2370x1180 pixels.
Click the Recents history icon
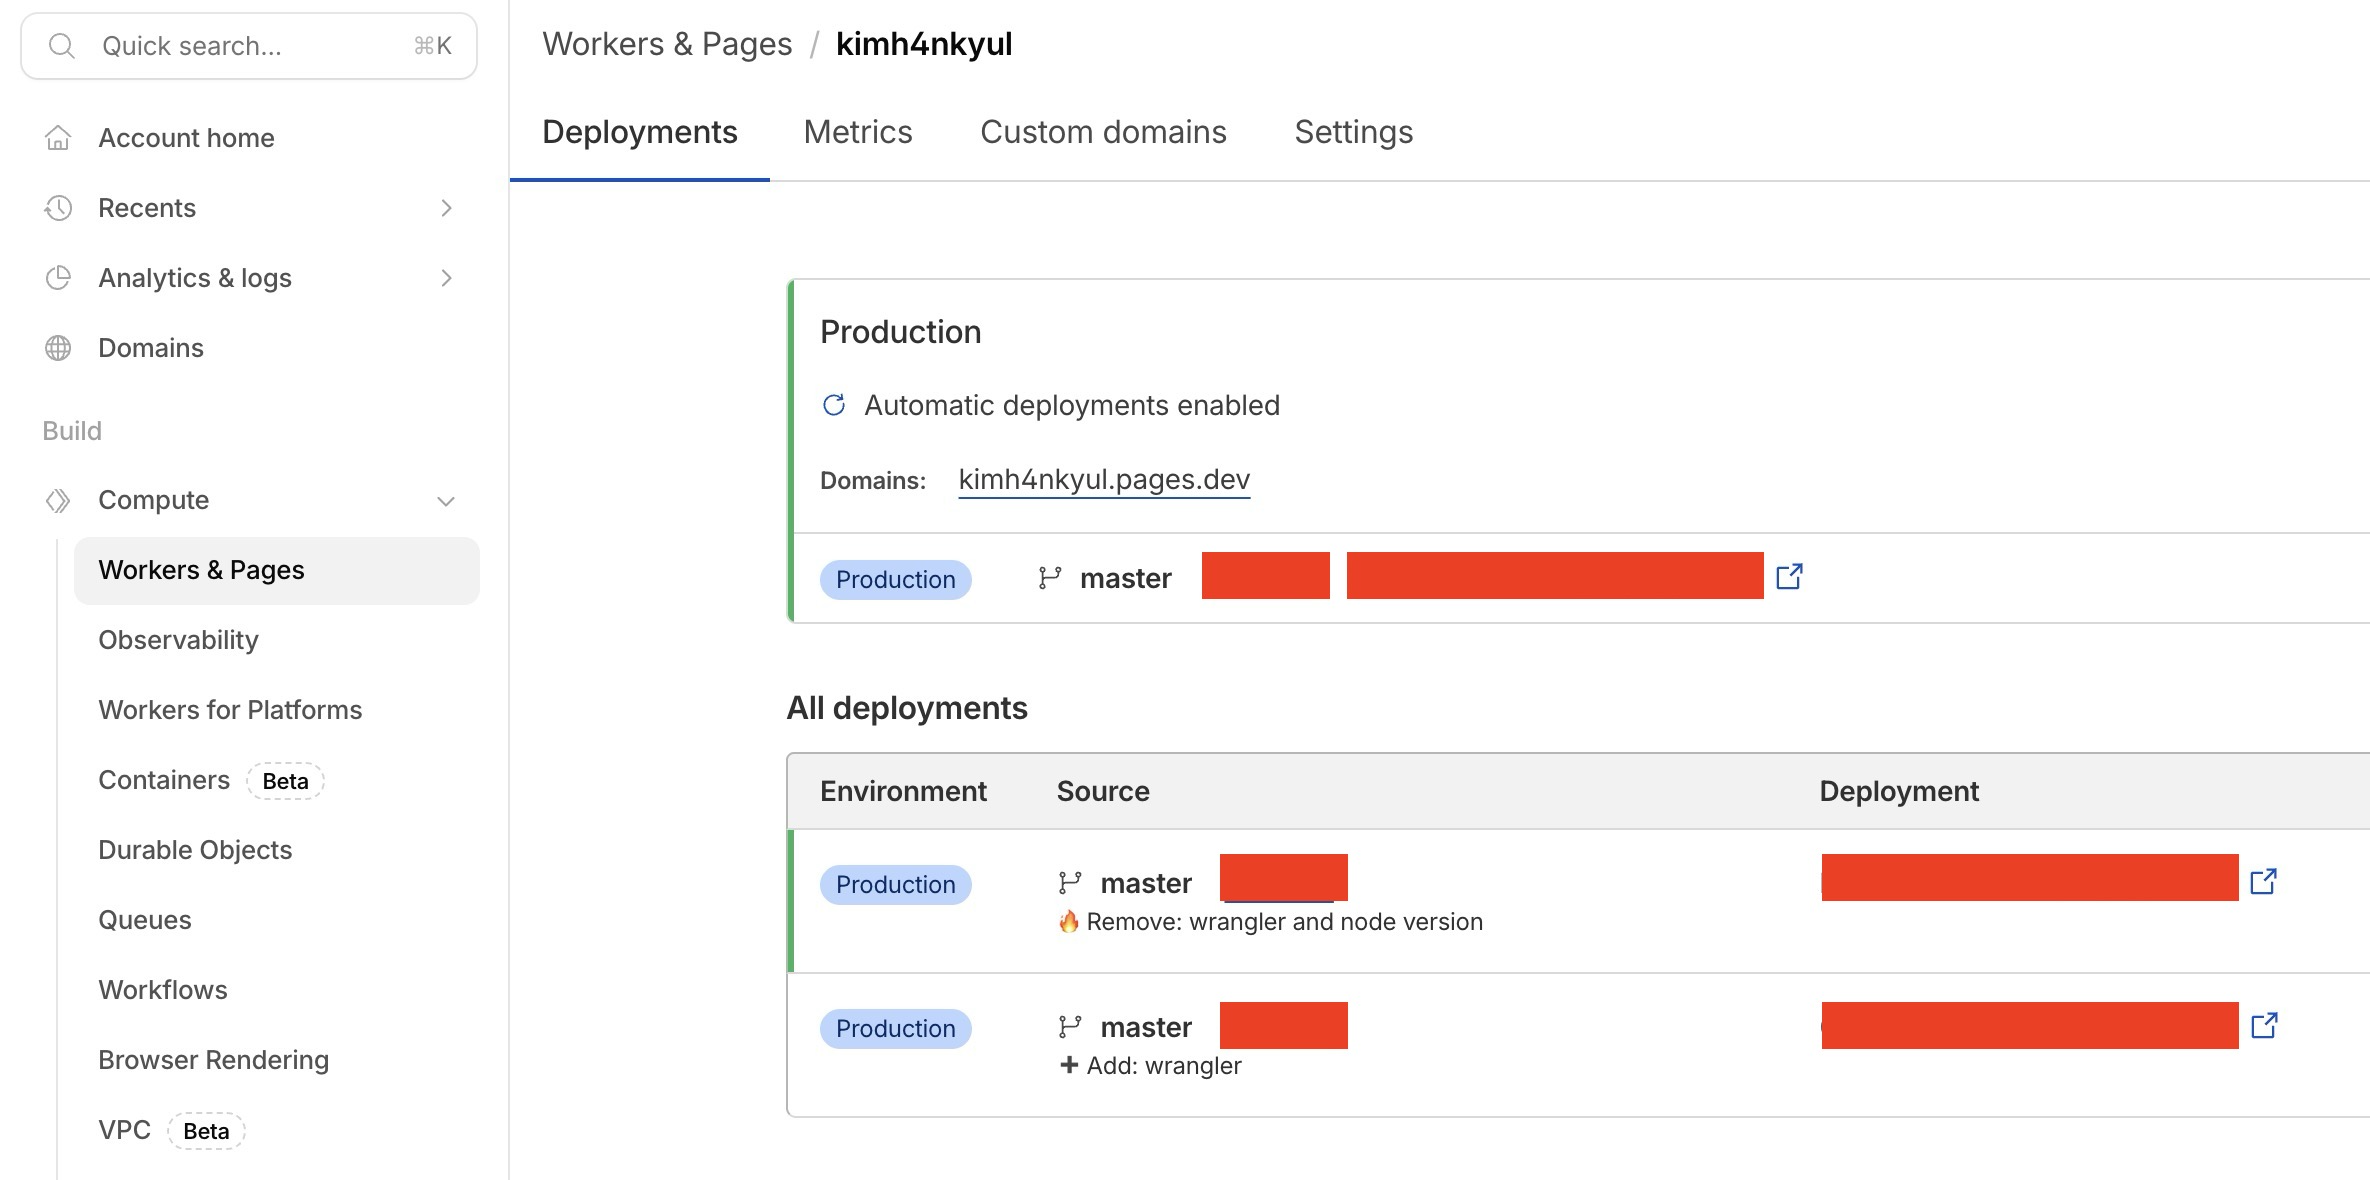click(x=58, y=207)
